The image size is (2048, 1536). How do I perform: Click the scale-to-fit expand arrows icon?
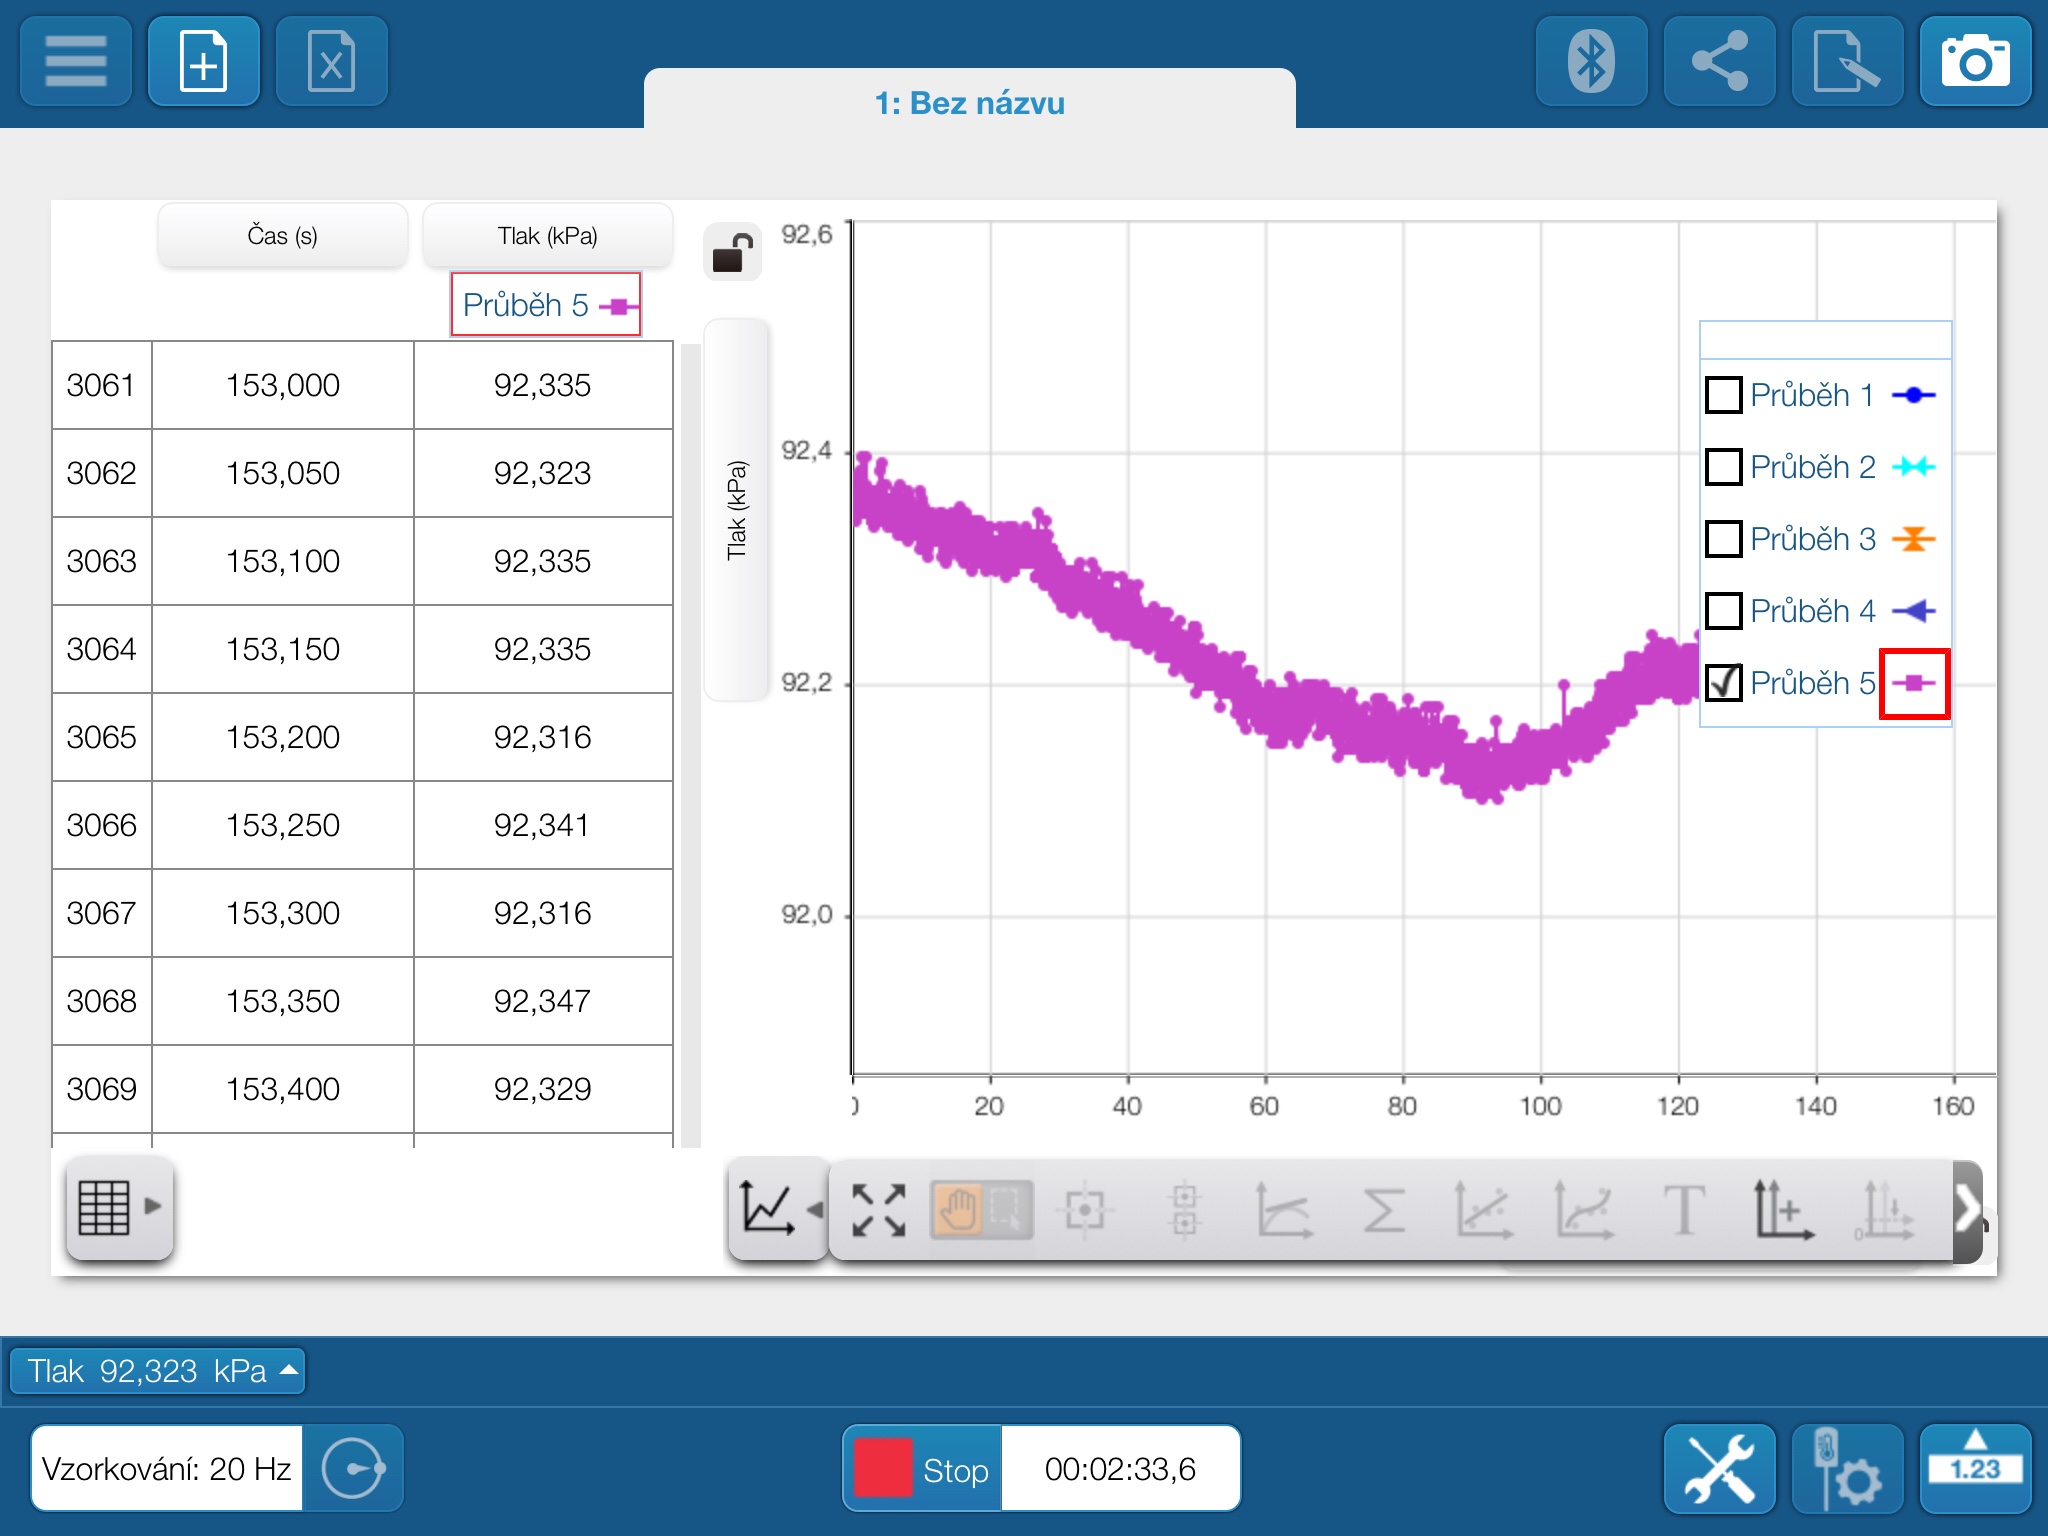tap(878, 1210)
